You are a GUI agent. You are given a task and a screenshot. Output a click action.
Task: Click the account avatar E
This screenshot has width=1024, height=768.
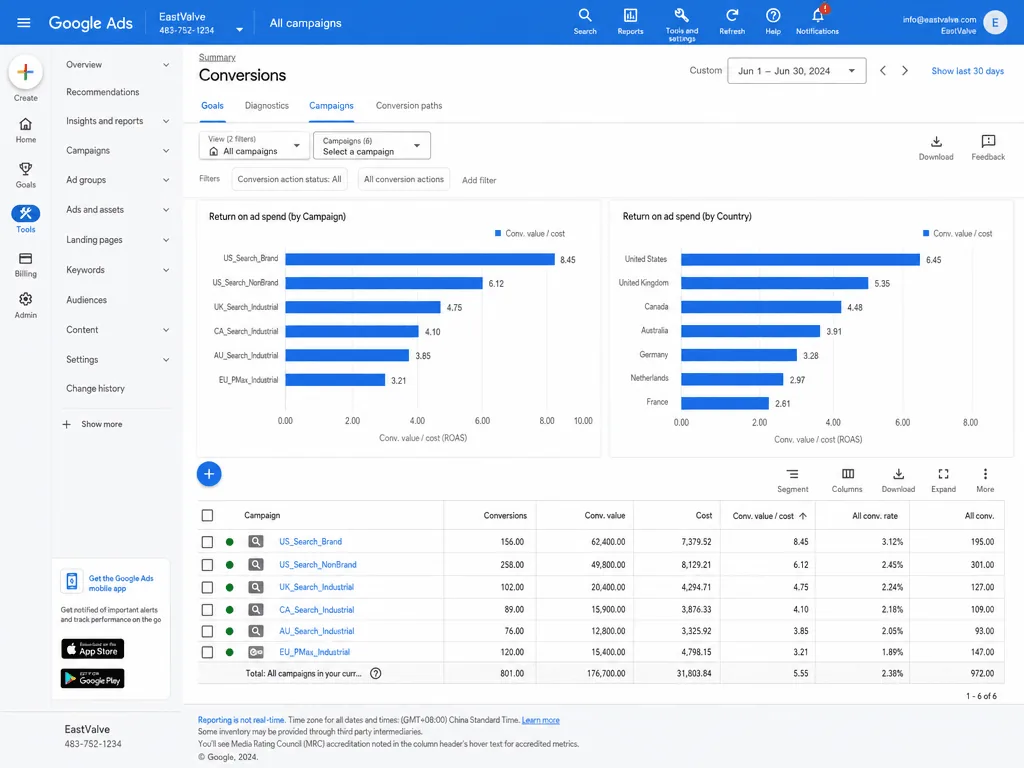coord(995,23)
